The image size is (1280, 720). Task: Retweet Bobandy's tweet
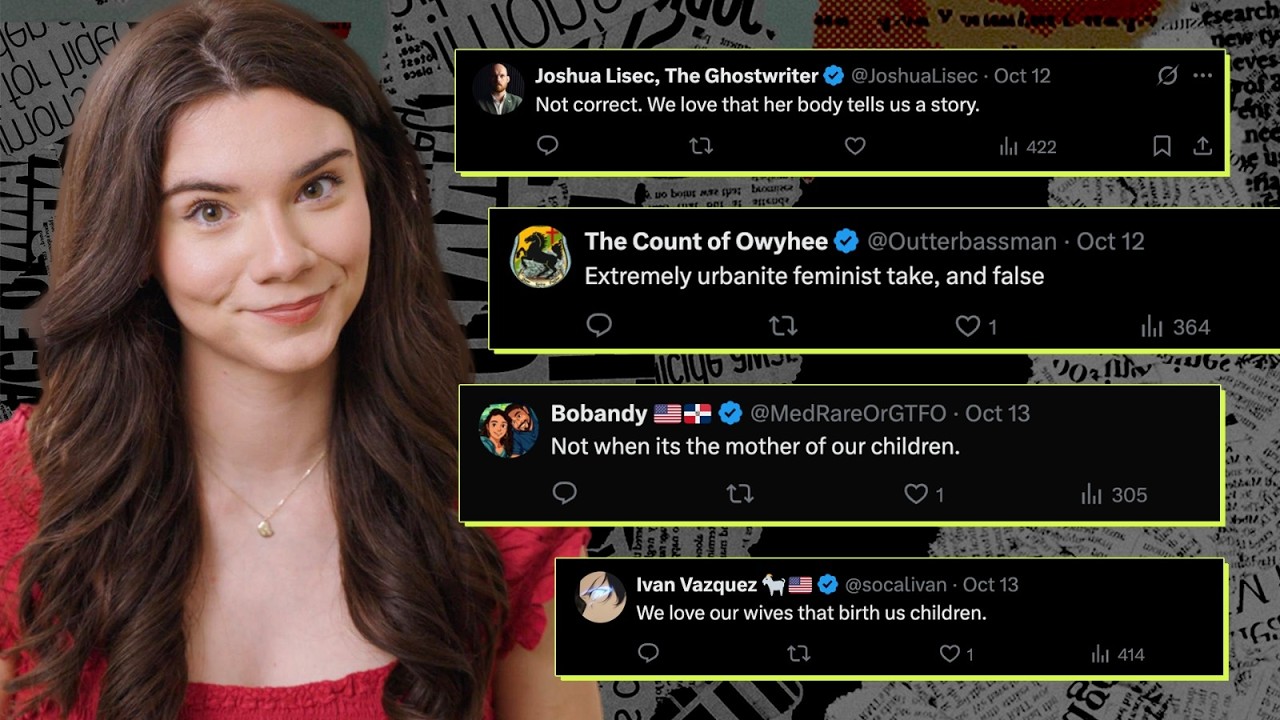pyautogui.click(x=740, y=494)
